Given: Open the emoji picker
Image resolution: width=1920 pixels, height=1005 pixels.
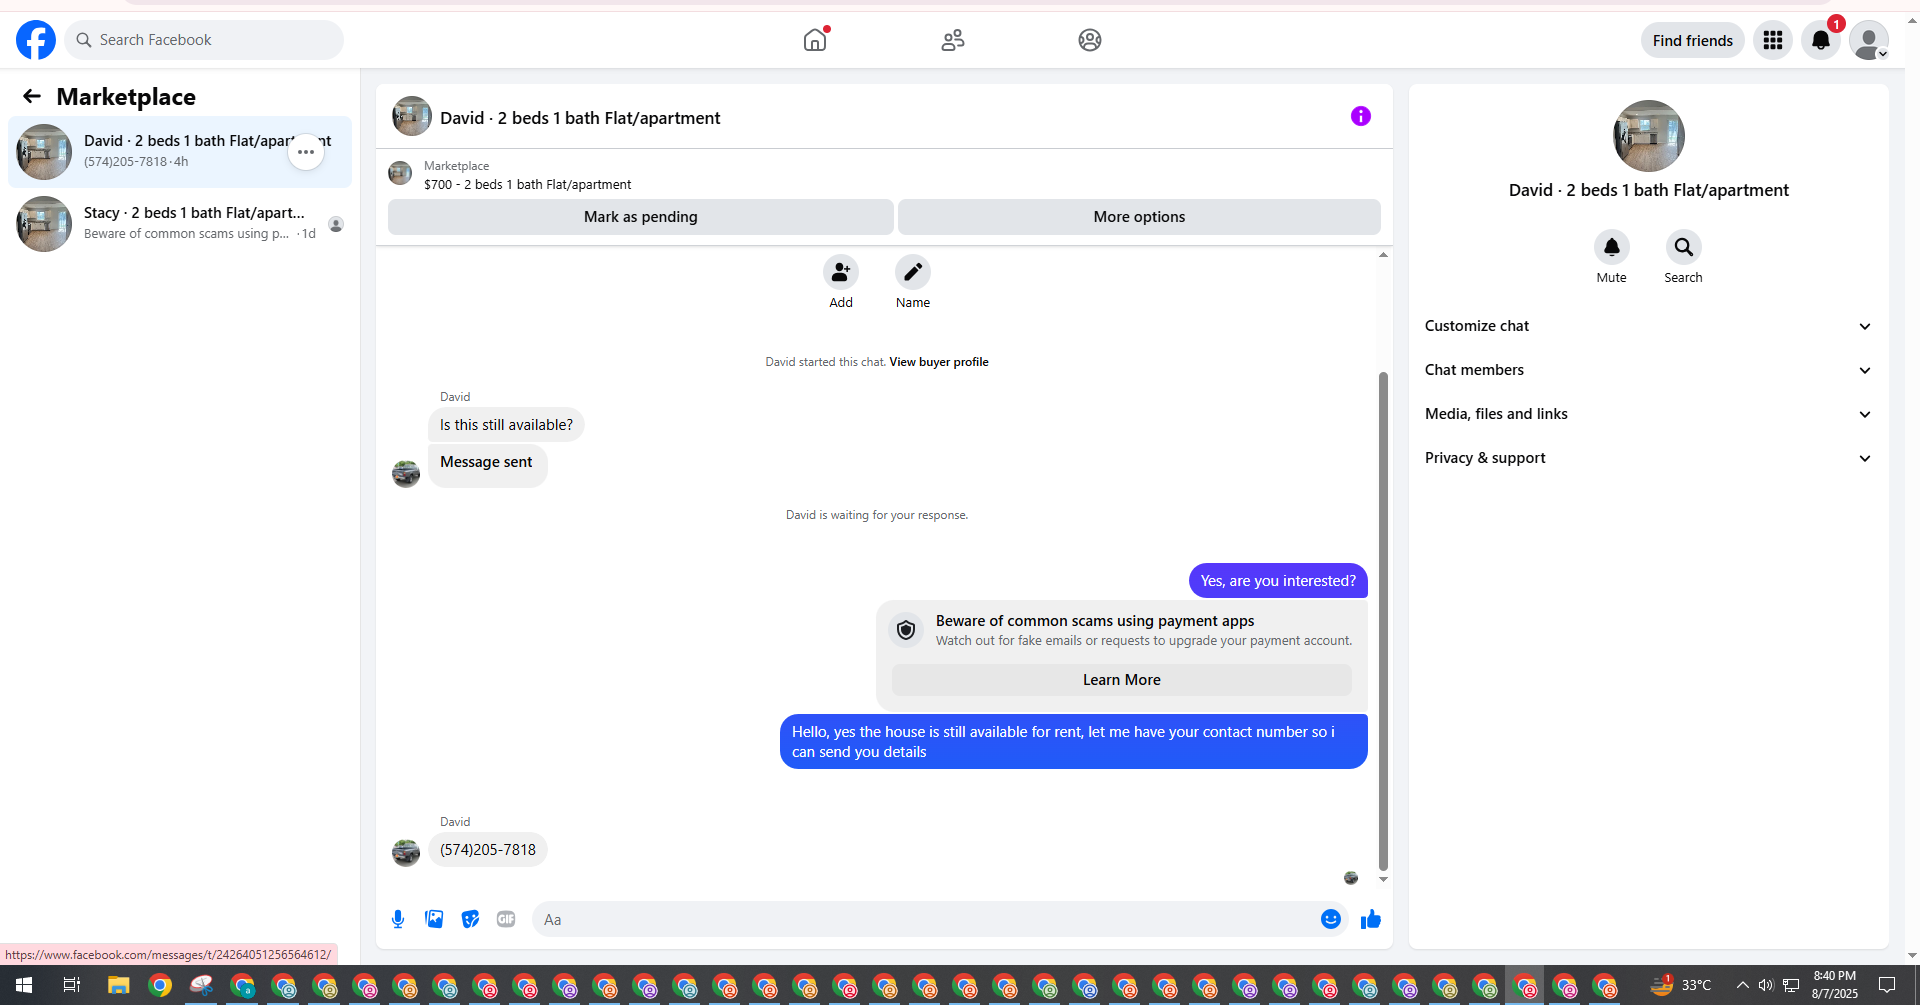Looking at the screenshot, I should (1331, 919).
